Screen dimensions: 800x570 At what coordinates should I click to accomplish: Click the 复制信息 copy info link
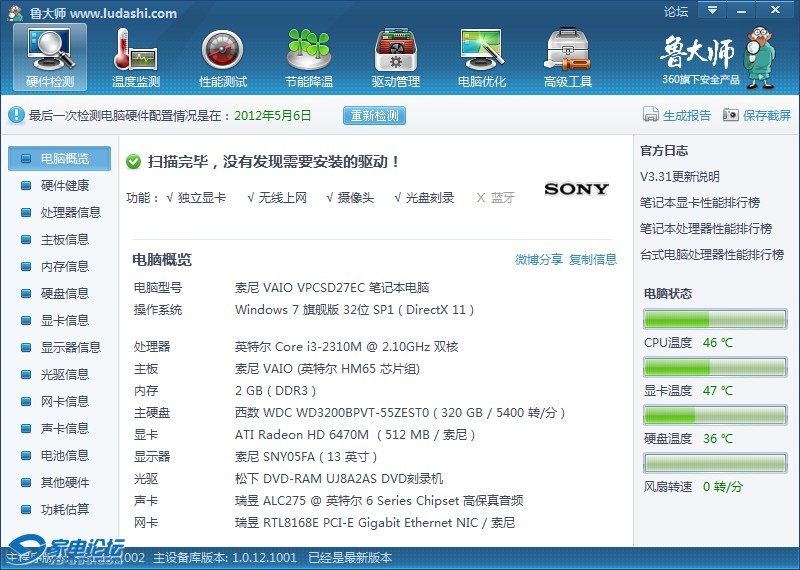pos(593,260)
